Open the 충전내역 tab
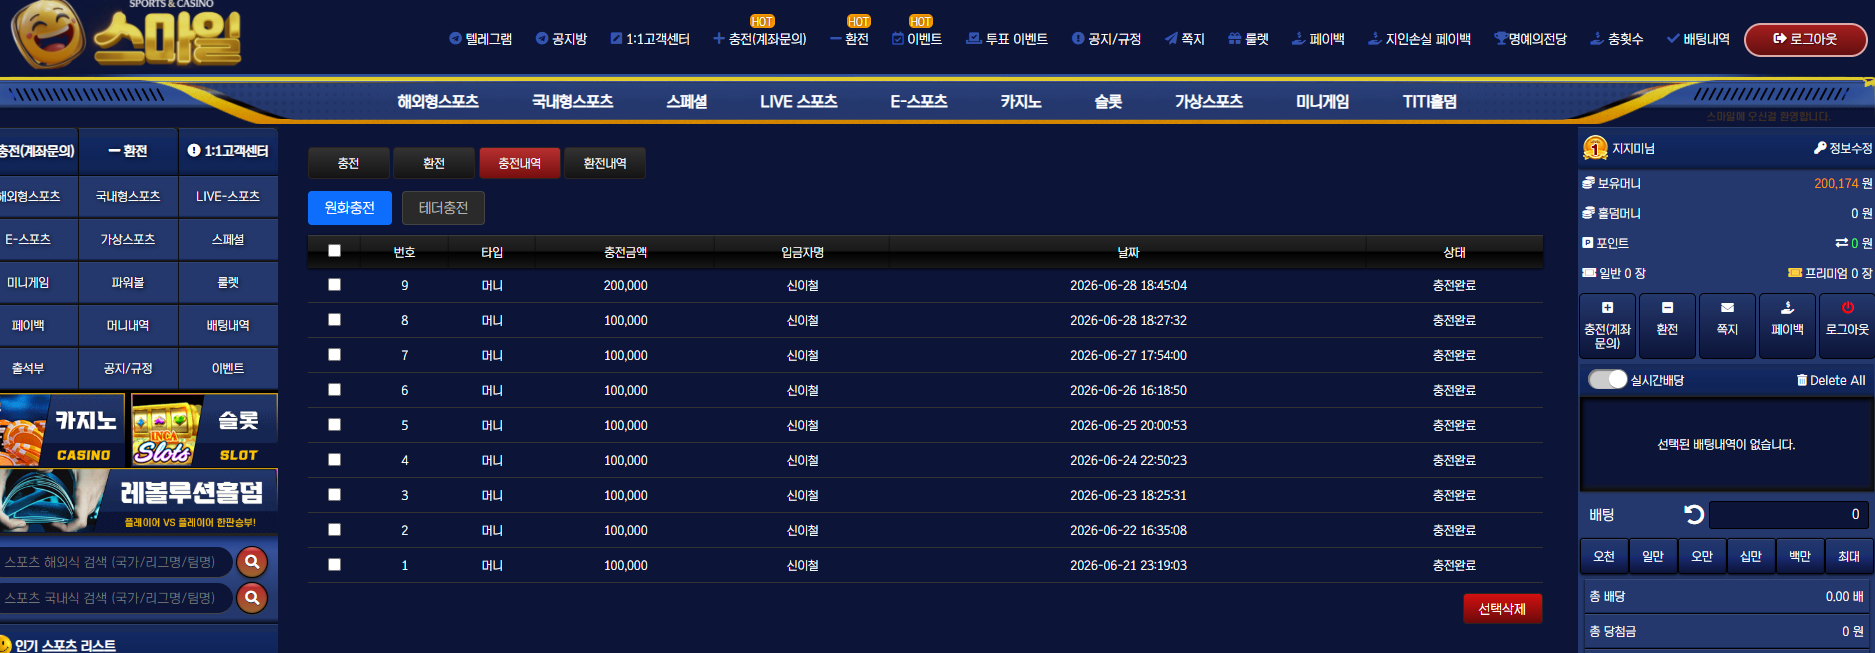The height and width of the screenshot is (653, 1875). [520, 163]
